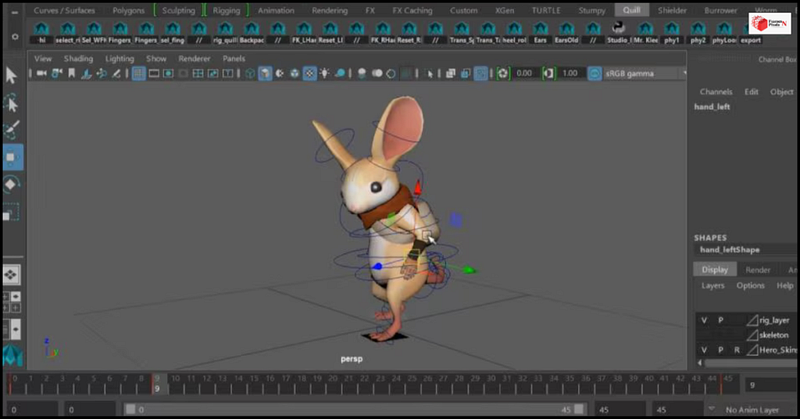Open the Layers menu in layer editor
Screen dimensions: 800x419
(x=713, y=286)
